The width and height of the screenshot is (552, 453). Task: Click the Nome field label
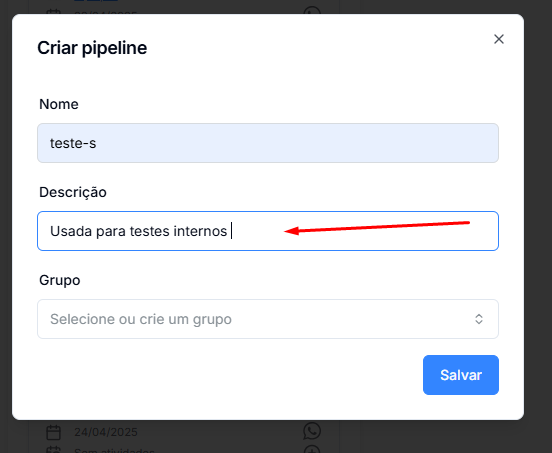tap(59, 104)
